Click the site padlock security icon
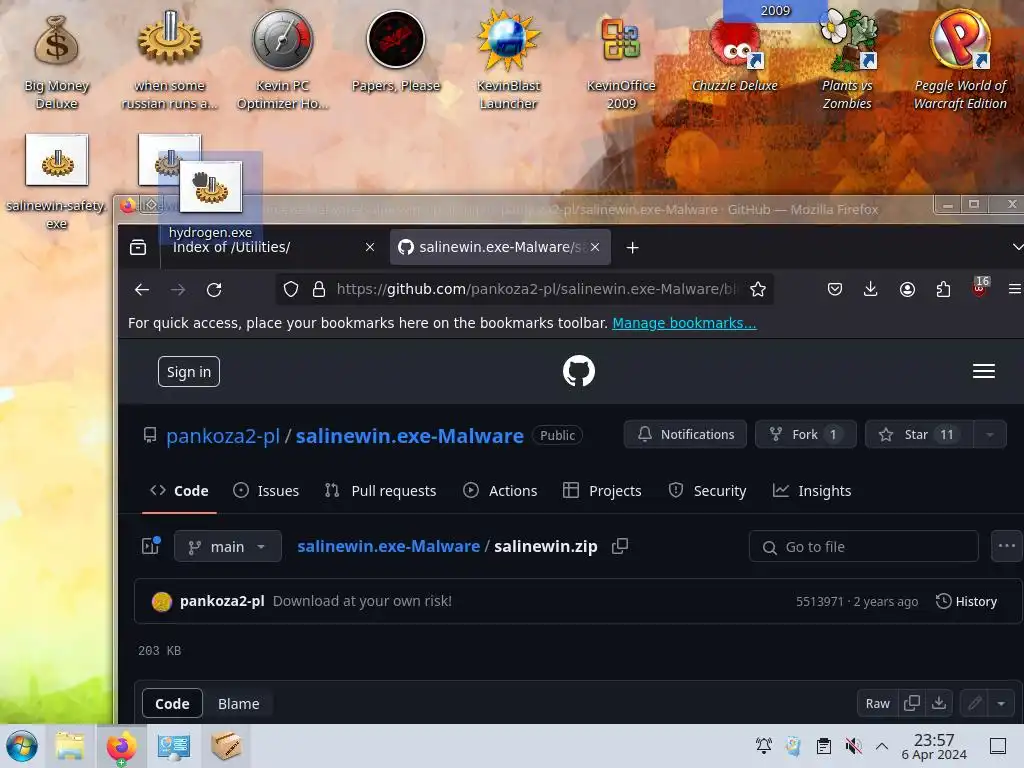The height and width of the screenshot is (768, 1024). click(x=319, y=289)
